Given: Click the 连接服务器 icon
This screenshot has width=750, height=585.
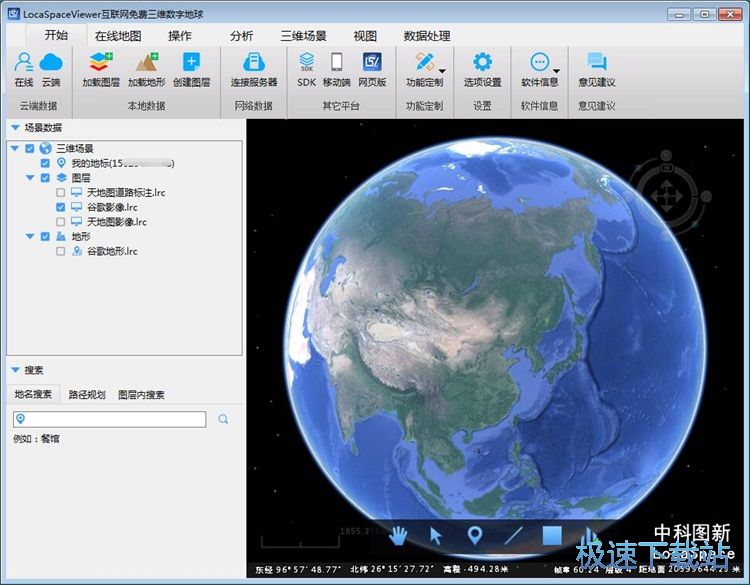Looking at the screenshot, I should [x=254, y=62].
